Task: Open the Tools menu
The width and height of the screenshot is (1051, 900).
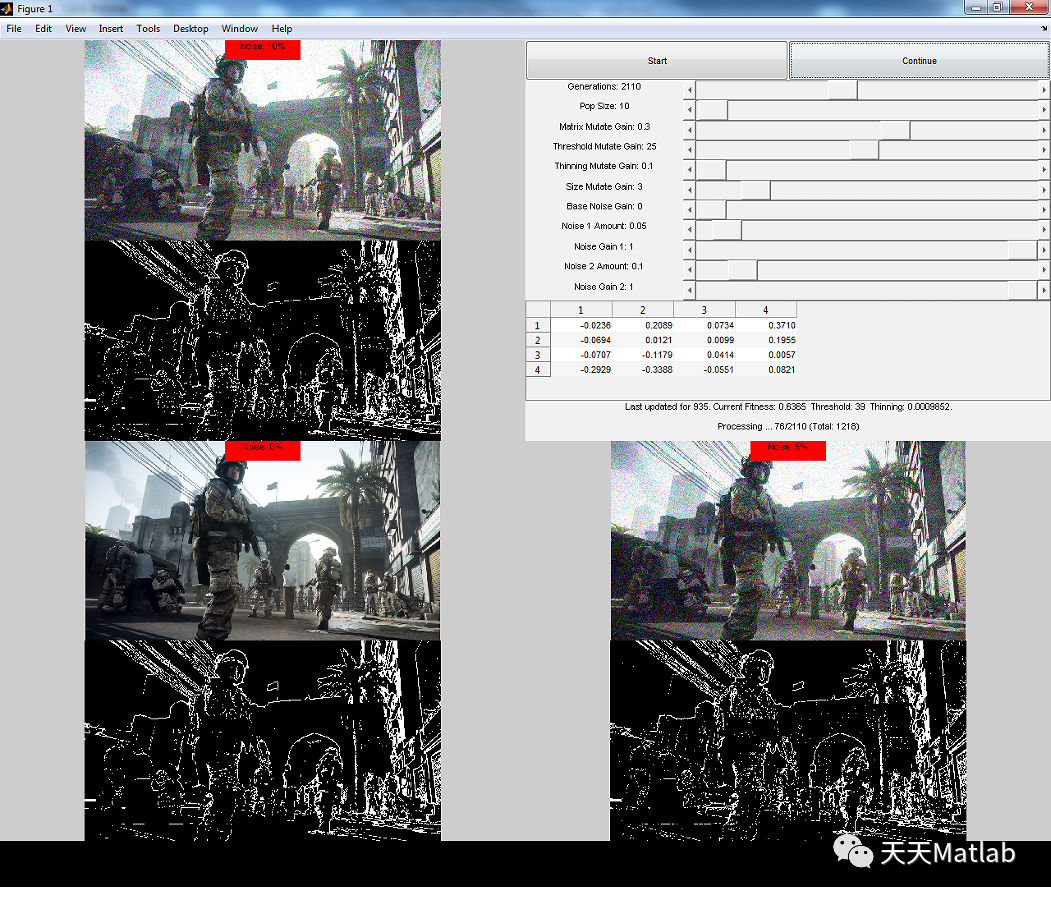Action: (148, 29)
